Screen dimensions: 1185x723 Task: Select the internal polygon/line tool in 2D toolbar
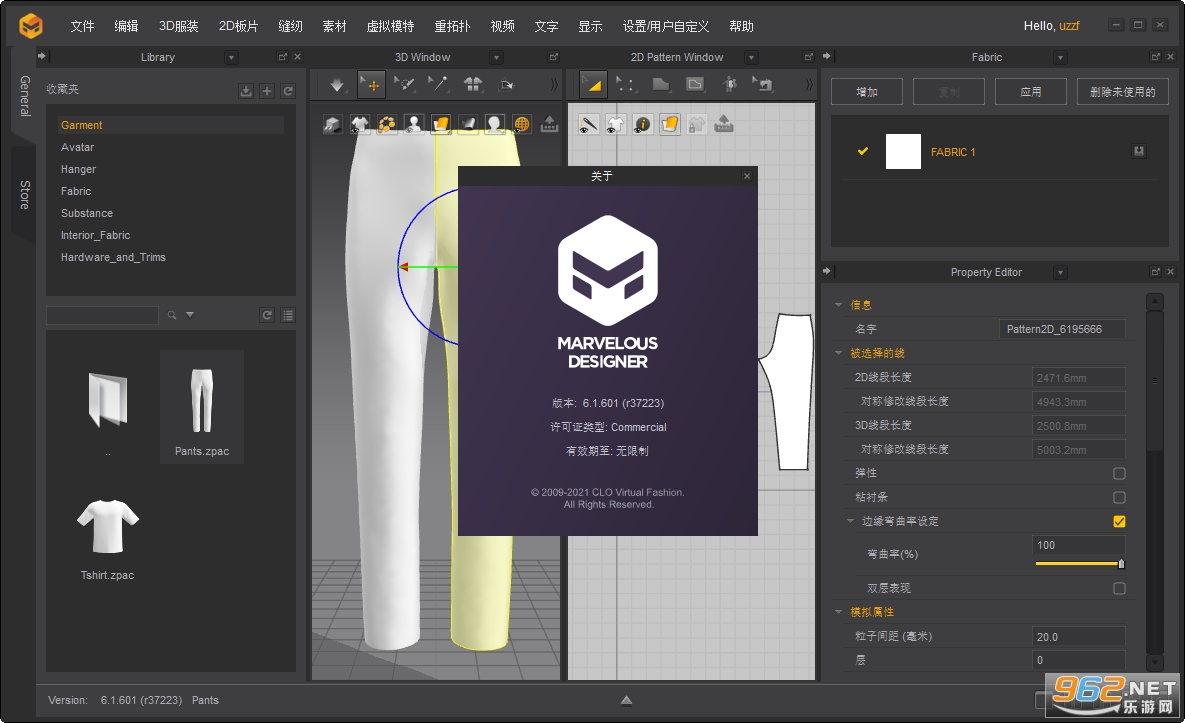(695, 85)
